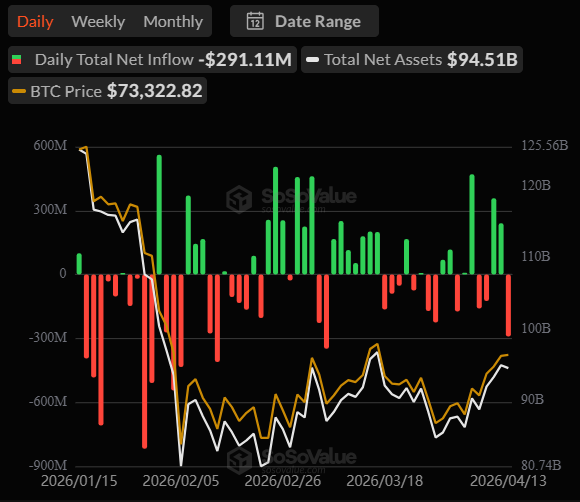Image resolution: width=580 pixels, height=502 pixels.
Task: Switch to the Weekly tab
Action: [98, 21]
